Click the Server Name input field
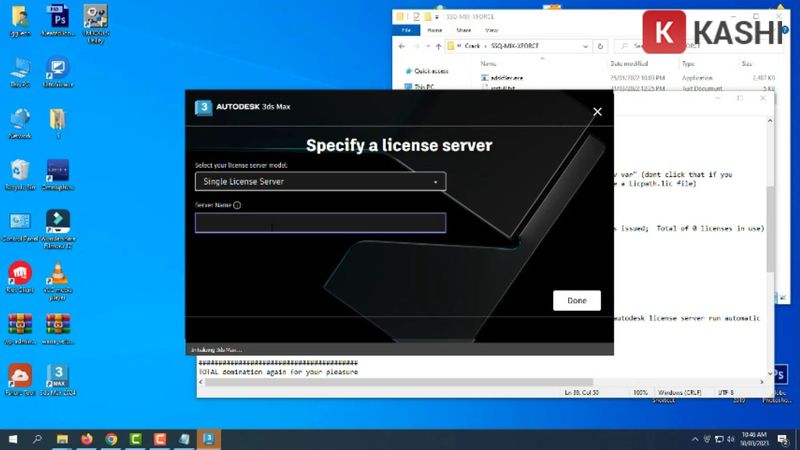 tap(320, 223)
